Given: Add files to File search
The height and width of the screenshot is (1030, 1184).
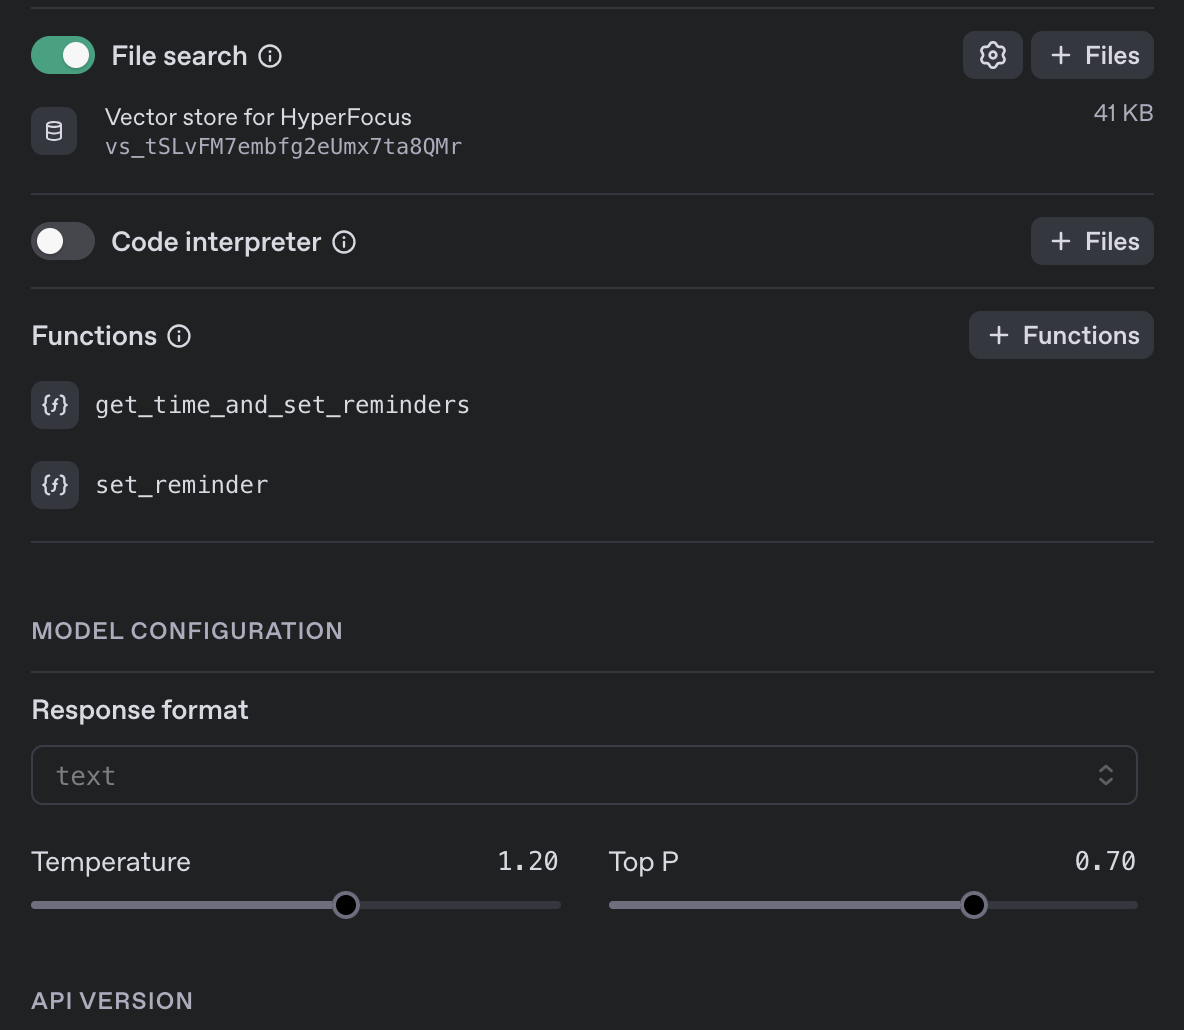Looking at the screenshot, I should (x=1092, y=55).
